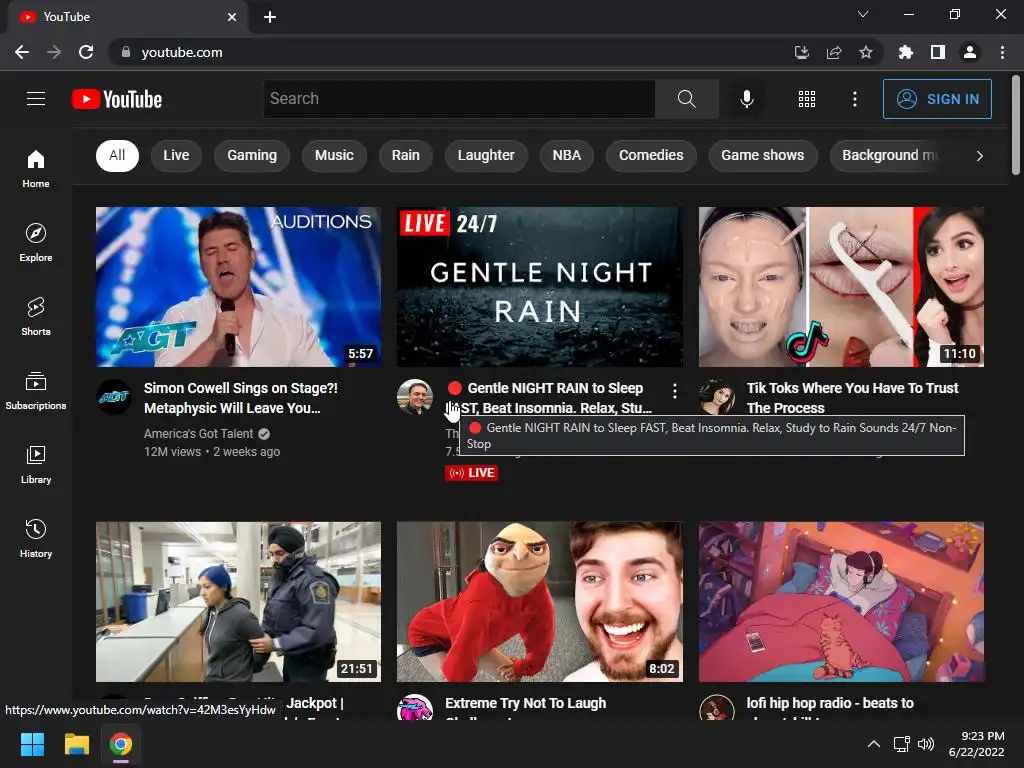
Task: Open tab search chevron
Action: pos(863,14)
